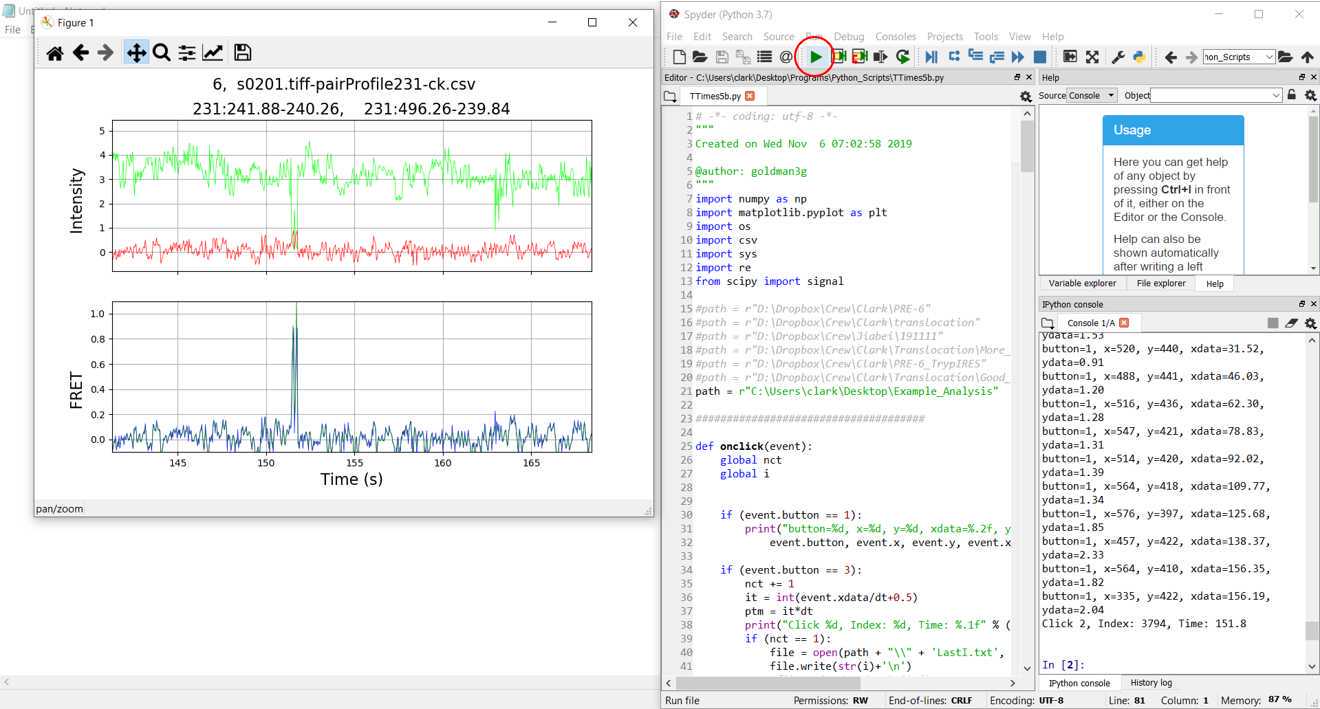1320x709 pixels.
Task: Toggle the Help pane lock icon
Action: pyautogui.click(x=1292, y=95)
